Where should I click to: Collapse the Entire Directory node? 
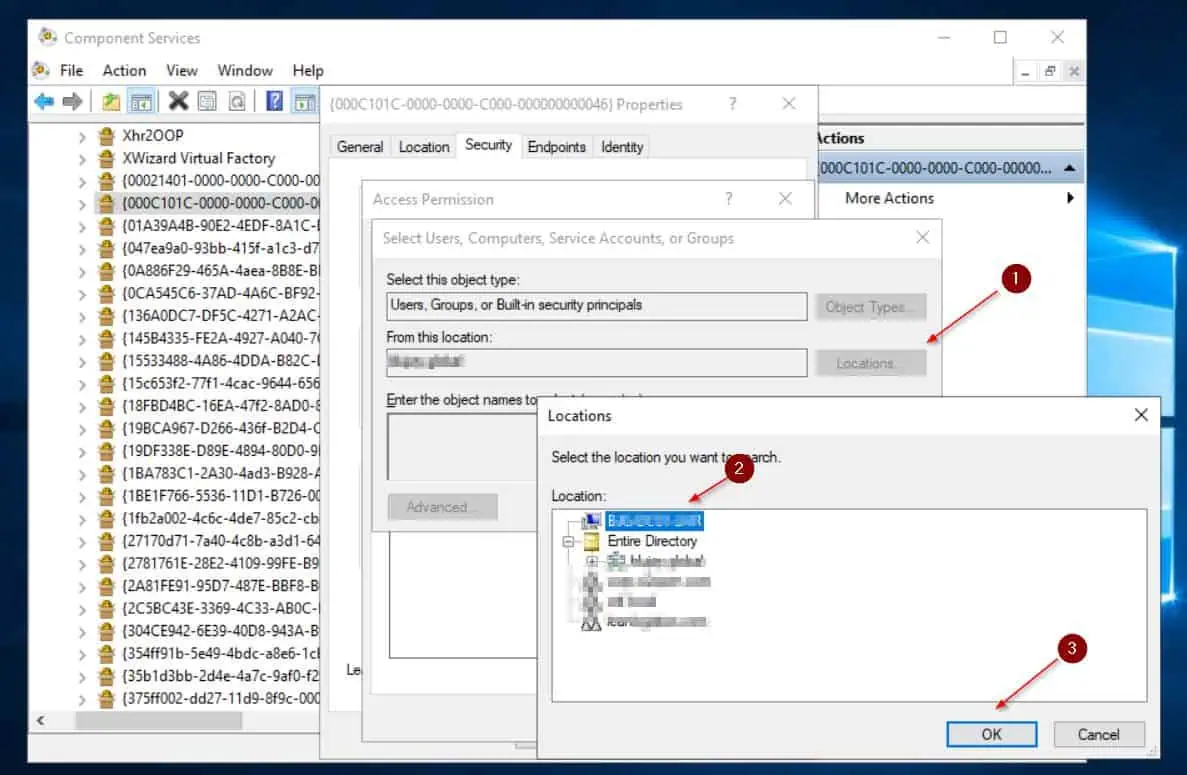pyautogui.click(x=569, y=542)
